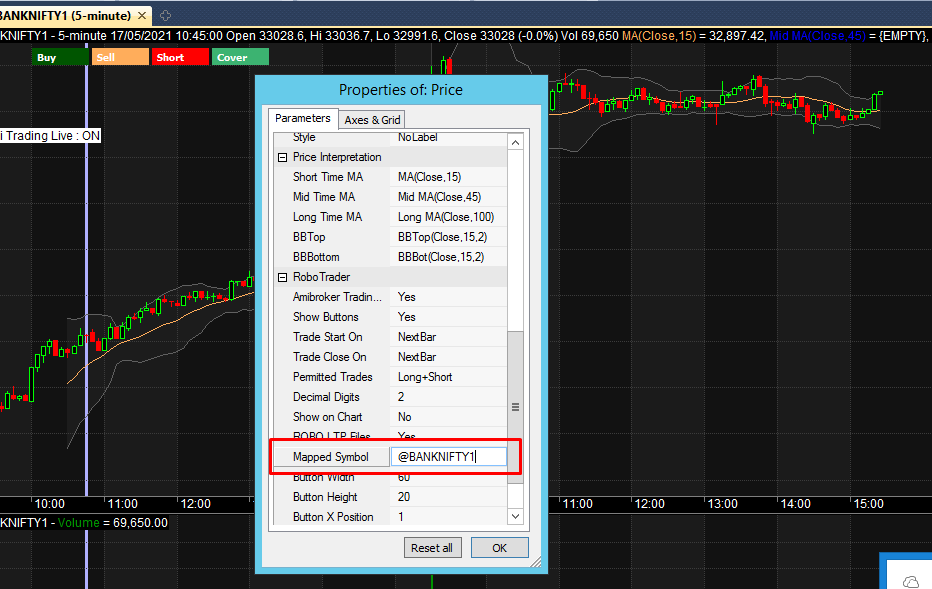Select the Long Time MA value
This screenshot has height=589, width=932.
point(449,217)
